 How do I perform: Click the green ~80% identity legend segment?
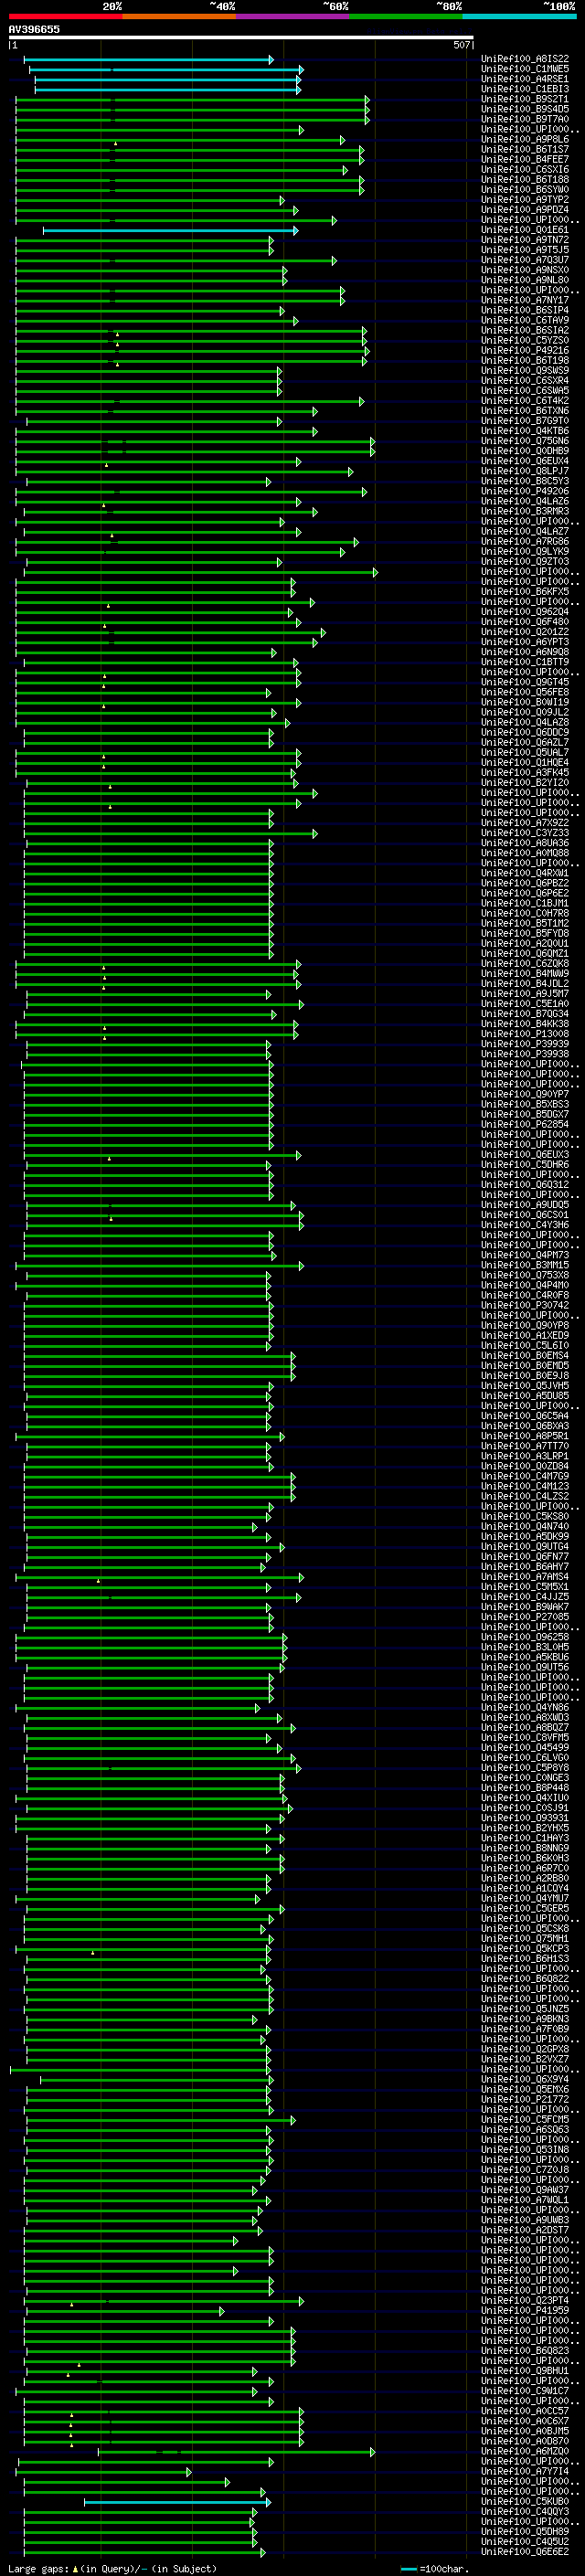[x=406, y=16]
